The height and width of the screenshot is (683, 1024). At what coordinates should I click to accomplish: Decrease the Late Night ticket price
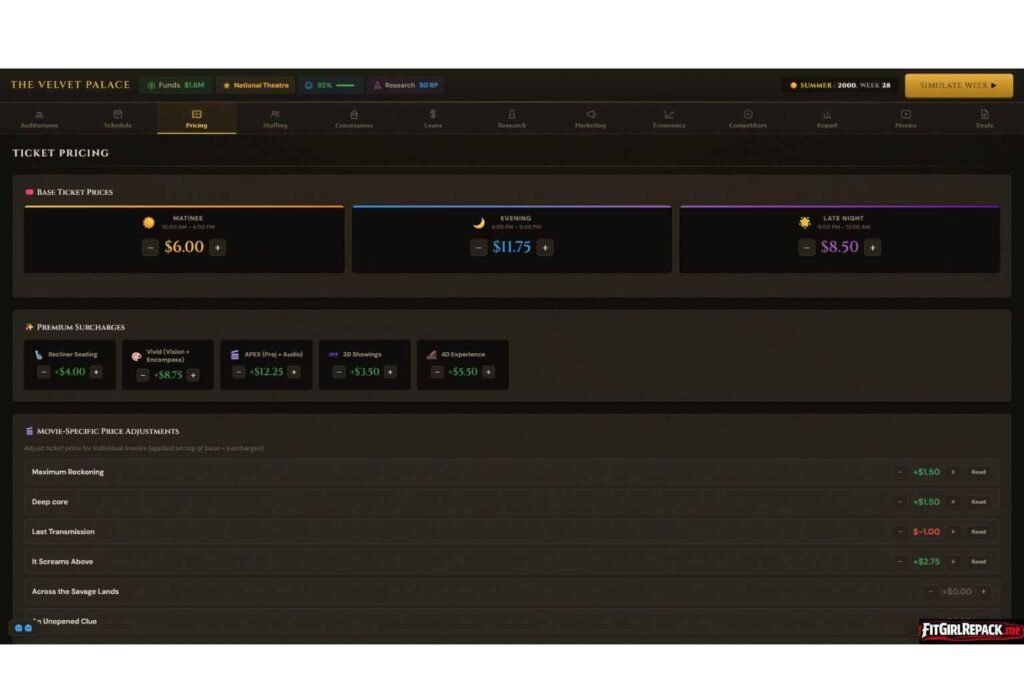pyautogui.click(x=807, y=247)
